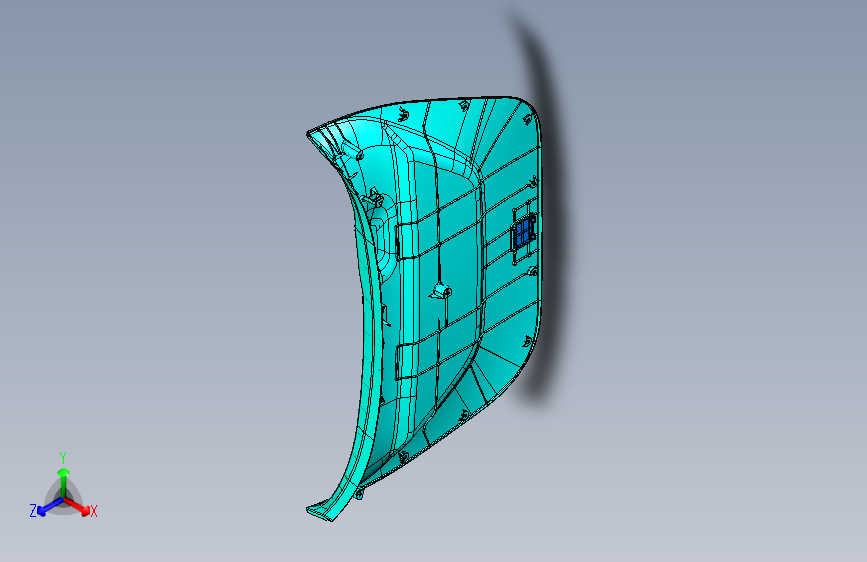
Task: Select the teal 3D panel model
Action: click(x=424, y=309)
